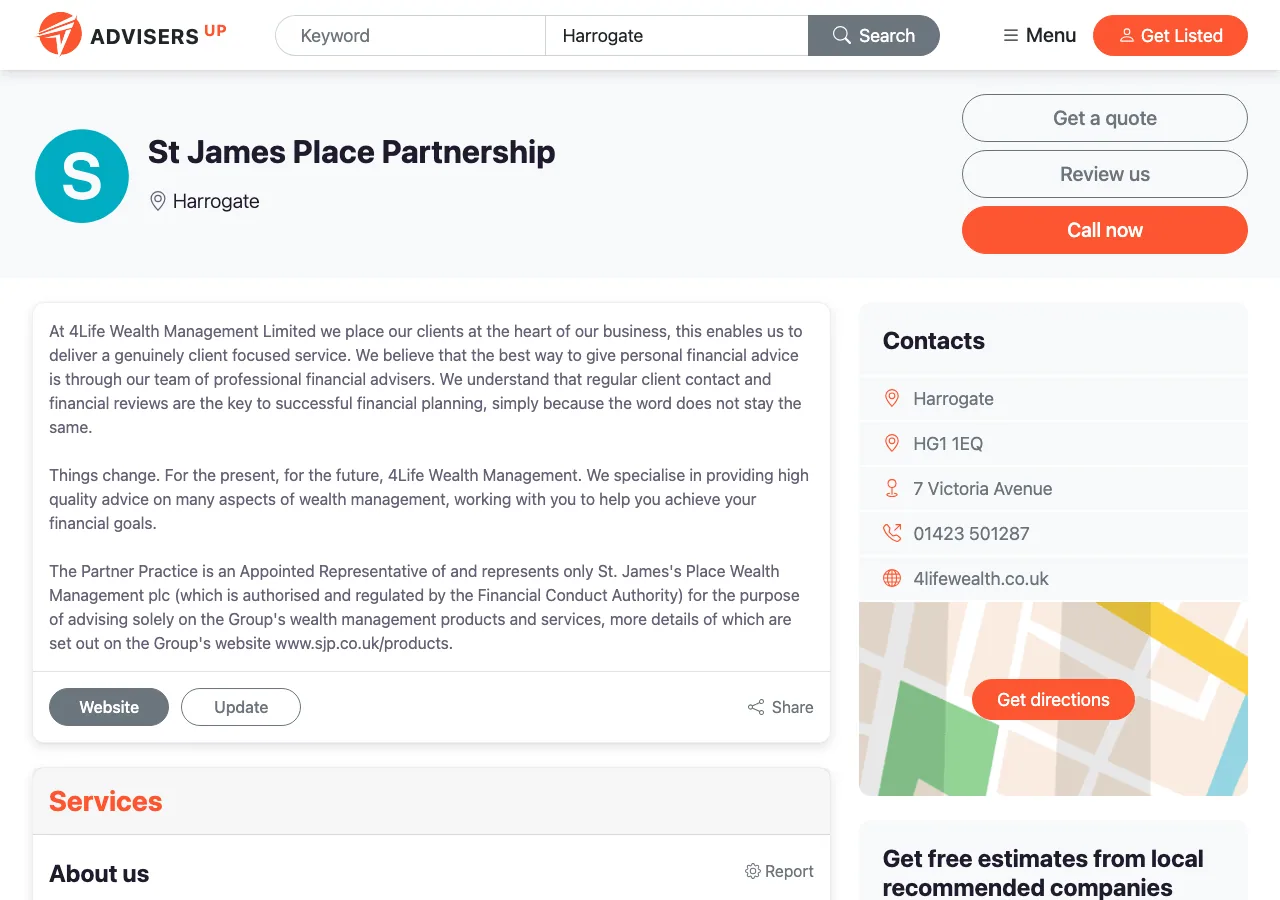This screenshot has height=900, width=1280.
Task: Click the Advisers UP logo icon
Action: pos(59,33)
